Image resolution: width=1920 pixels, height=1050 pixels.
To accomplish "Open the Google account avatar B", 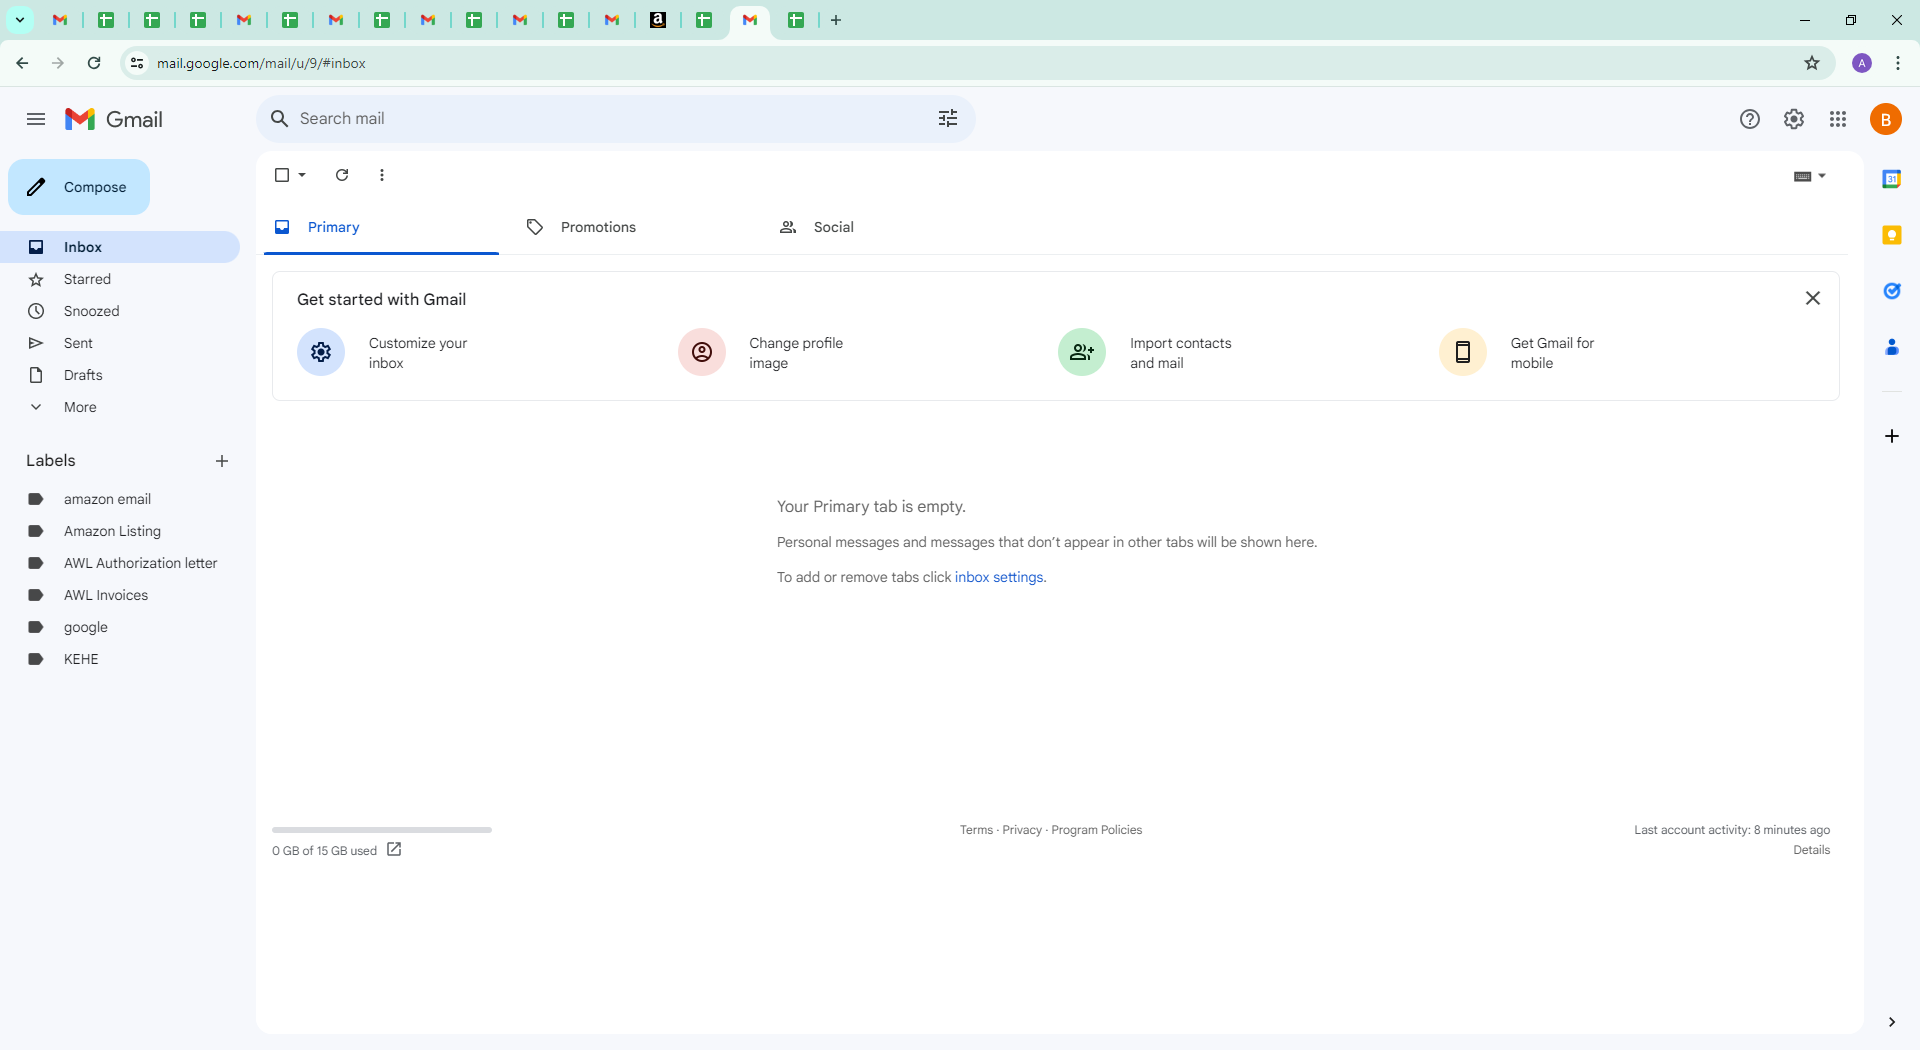I will coord(1886,119).
